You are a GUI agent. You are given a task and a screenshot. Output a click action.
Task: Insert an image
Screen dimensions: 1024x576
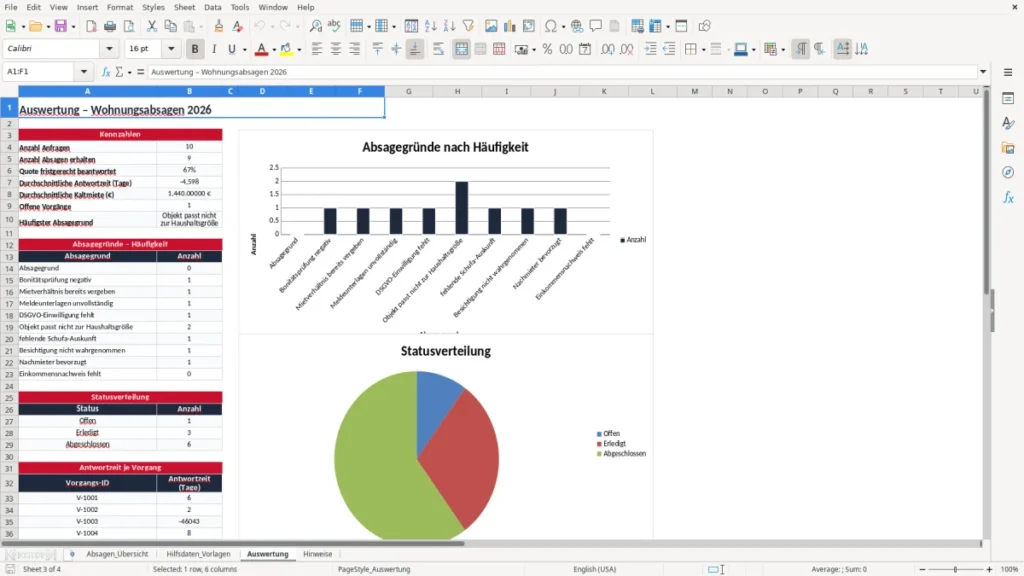(491, 26)
